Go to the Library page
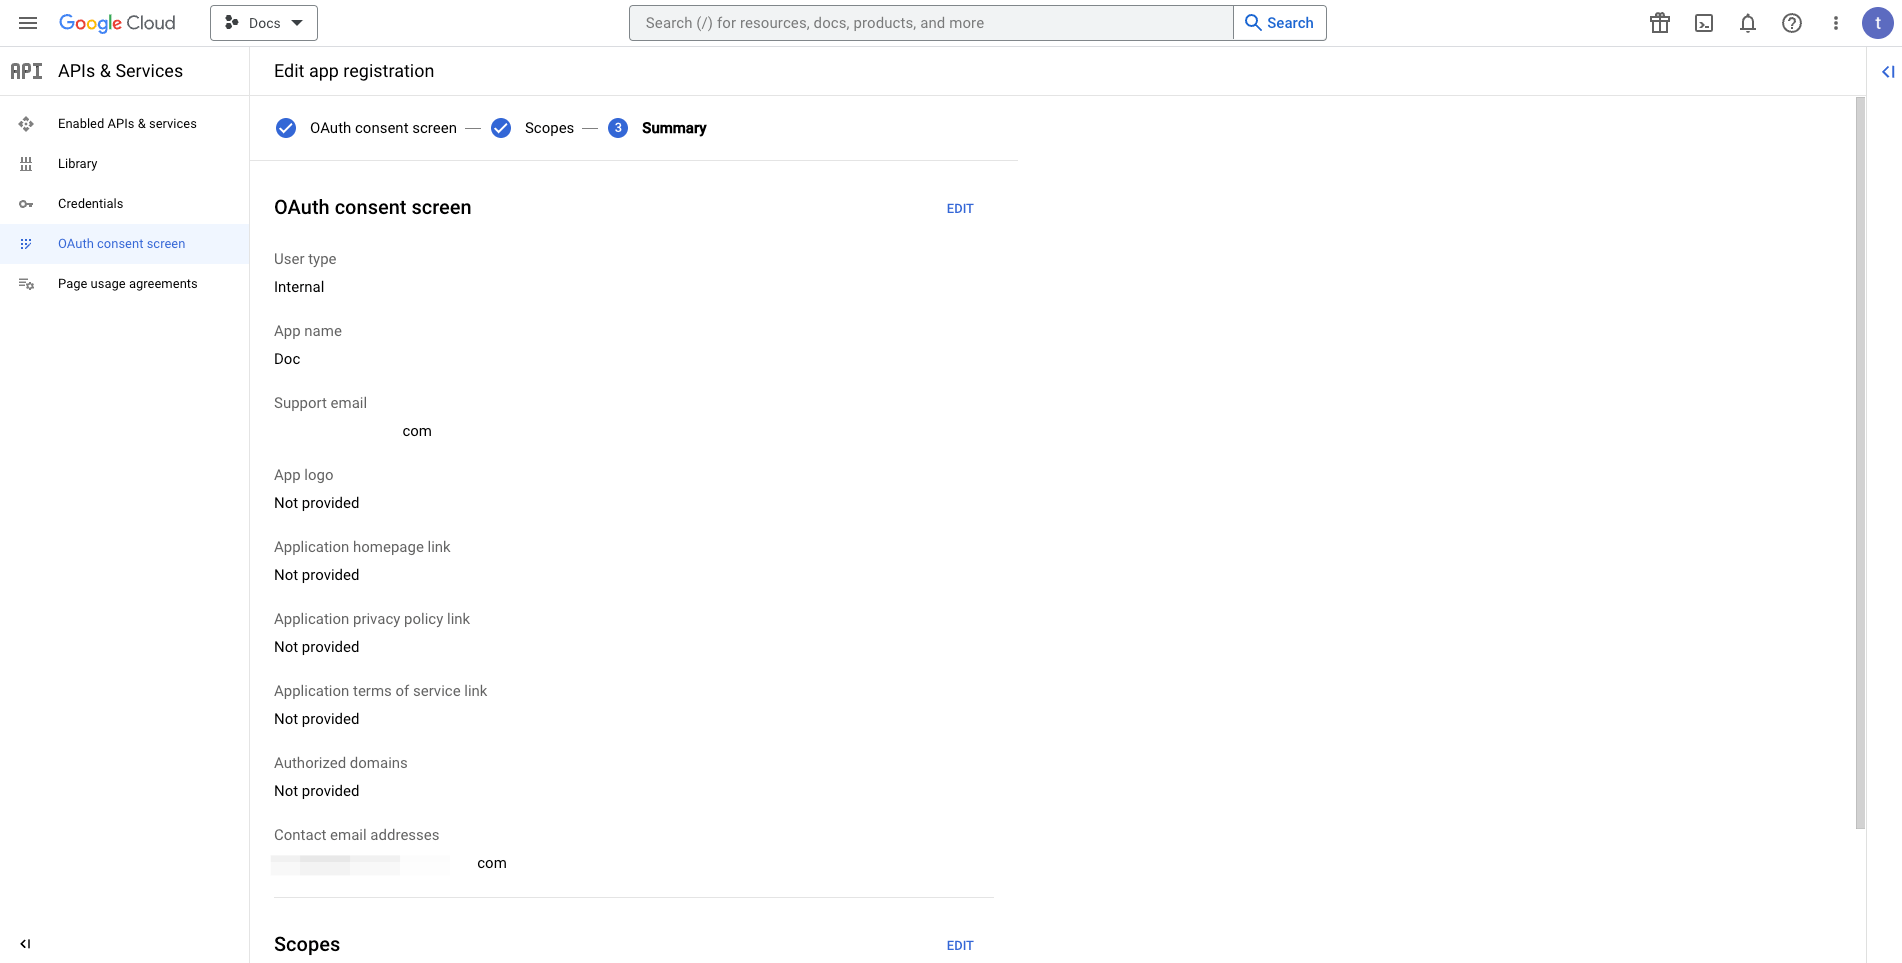This screenshot has height=963, width=1902. coord(78,164)
